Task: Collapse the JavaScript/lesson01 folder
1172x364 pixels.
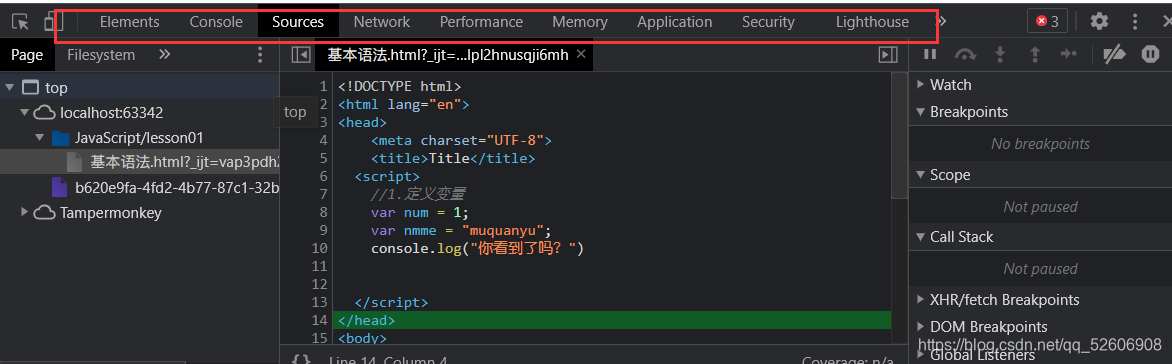Action: (40, 138)
